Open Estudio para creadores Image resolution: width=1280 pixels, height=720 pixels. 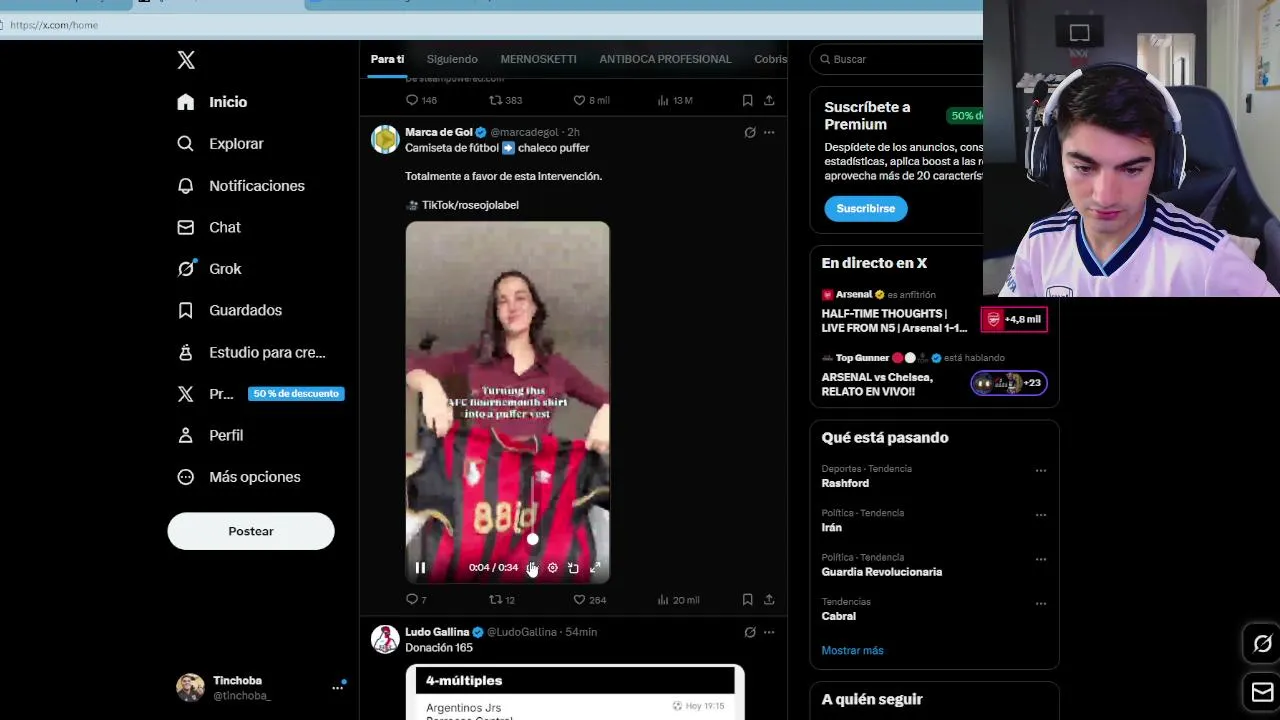251,352
